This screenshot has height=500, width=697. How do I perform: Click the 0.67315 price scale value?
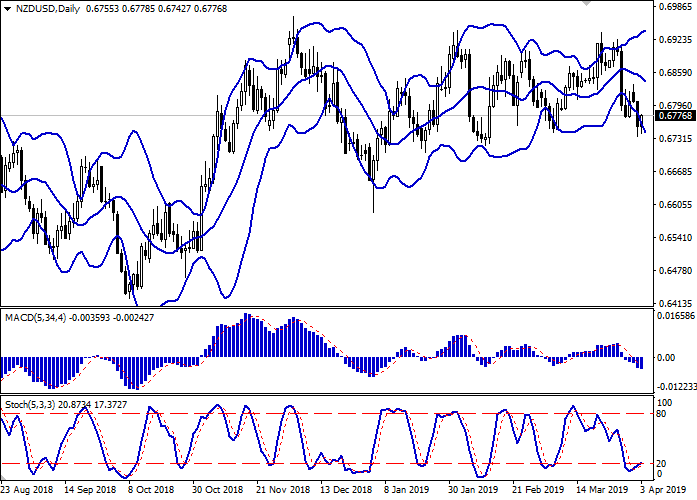click(676, 139)
